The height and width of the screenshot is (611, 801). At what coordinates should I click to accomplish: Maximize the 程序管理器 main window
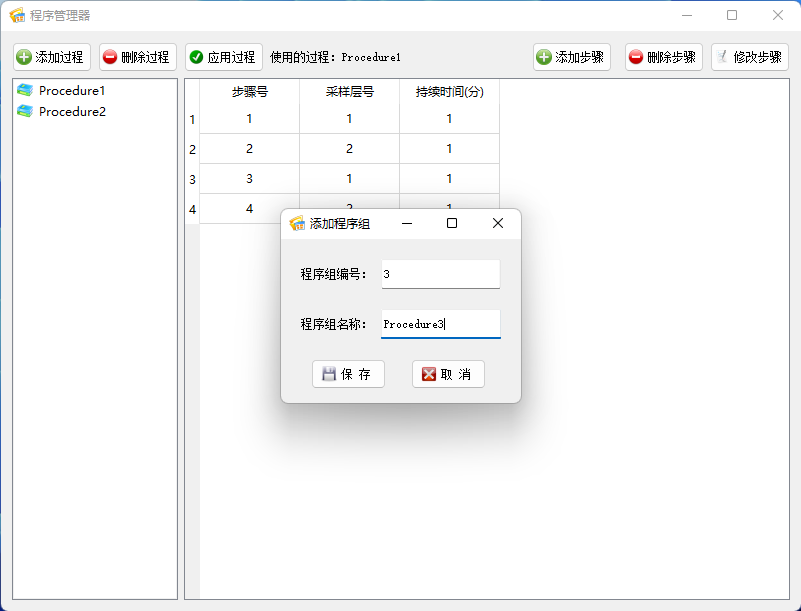(x=732, y=15)
